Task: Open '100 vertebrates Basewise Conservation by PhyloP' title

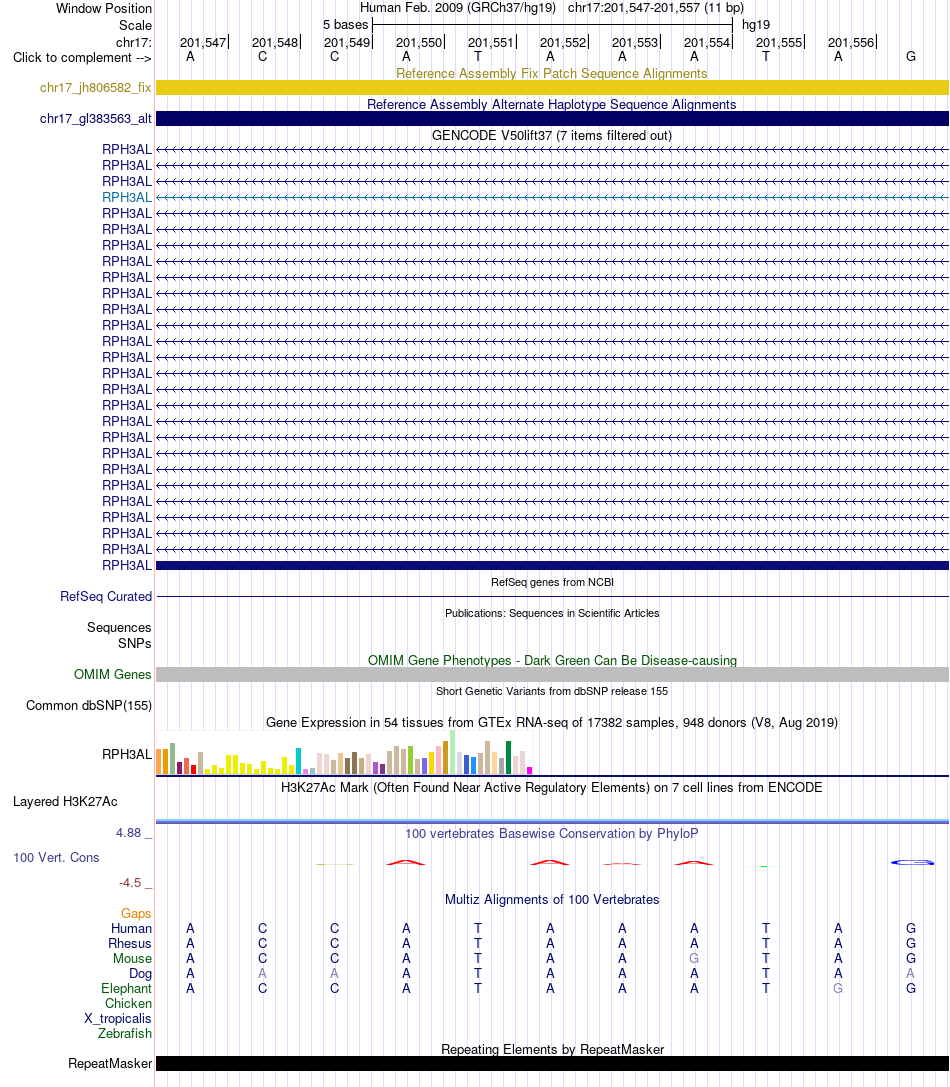Action: coord(552,833)
